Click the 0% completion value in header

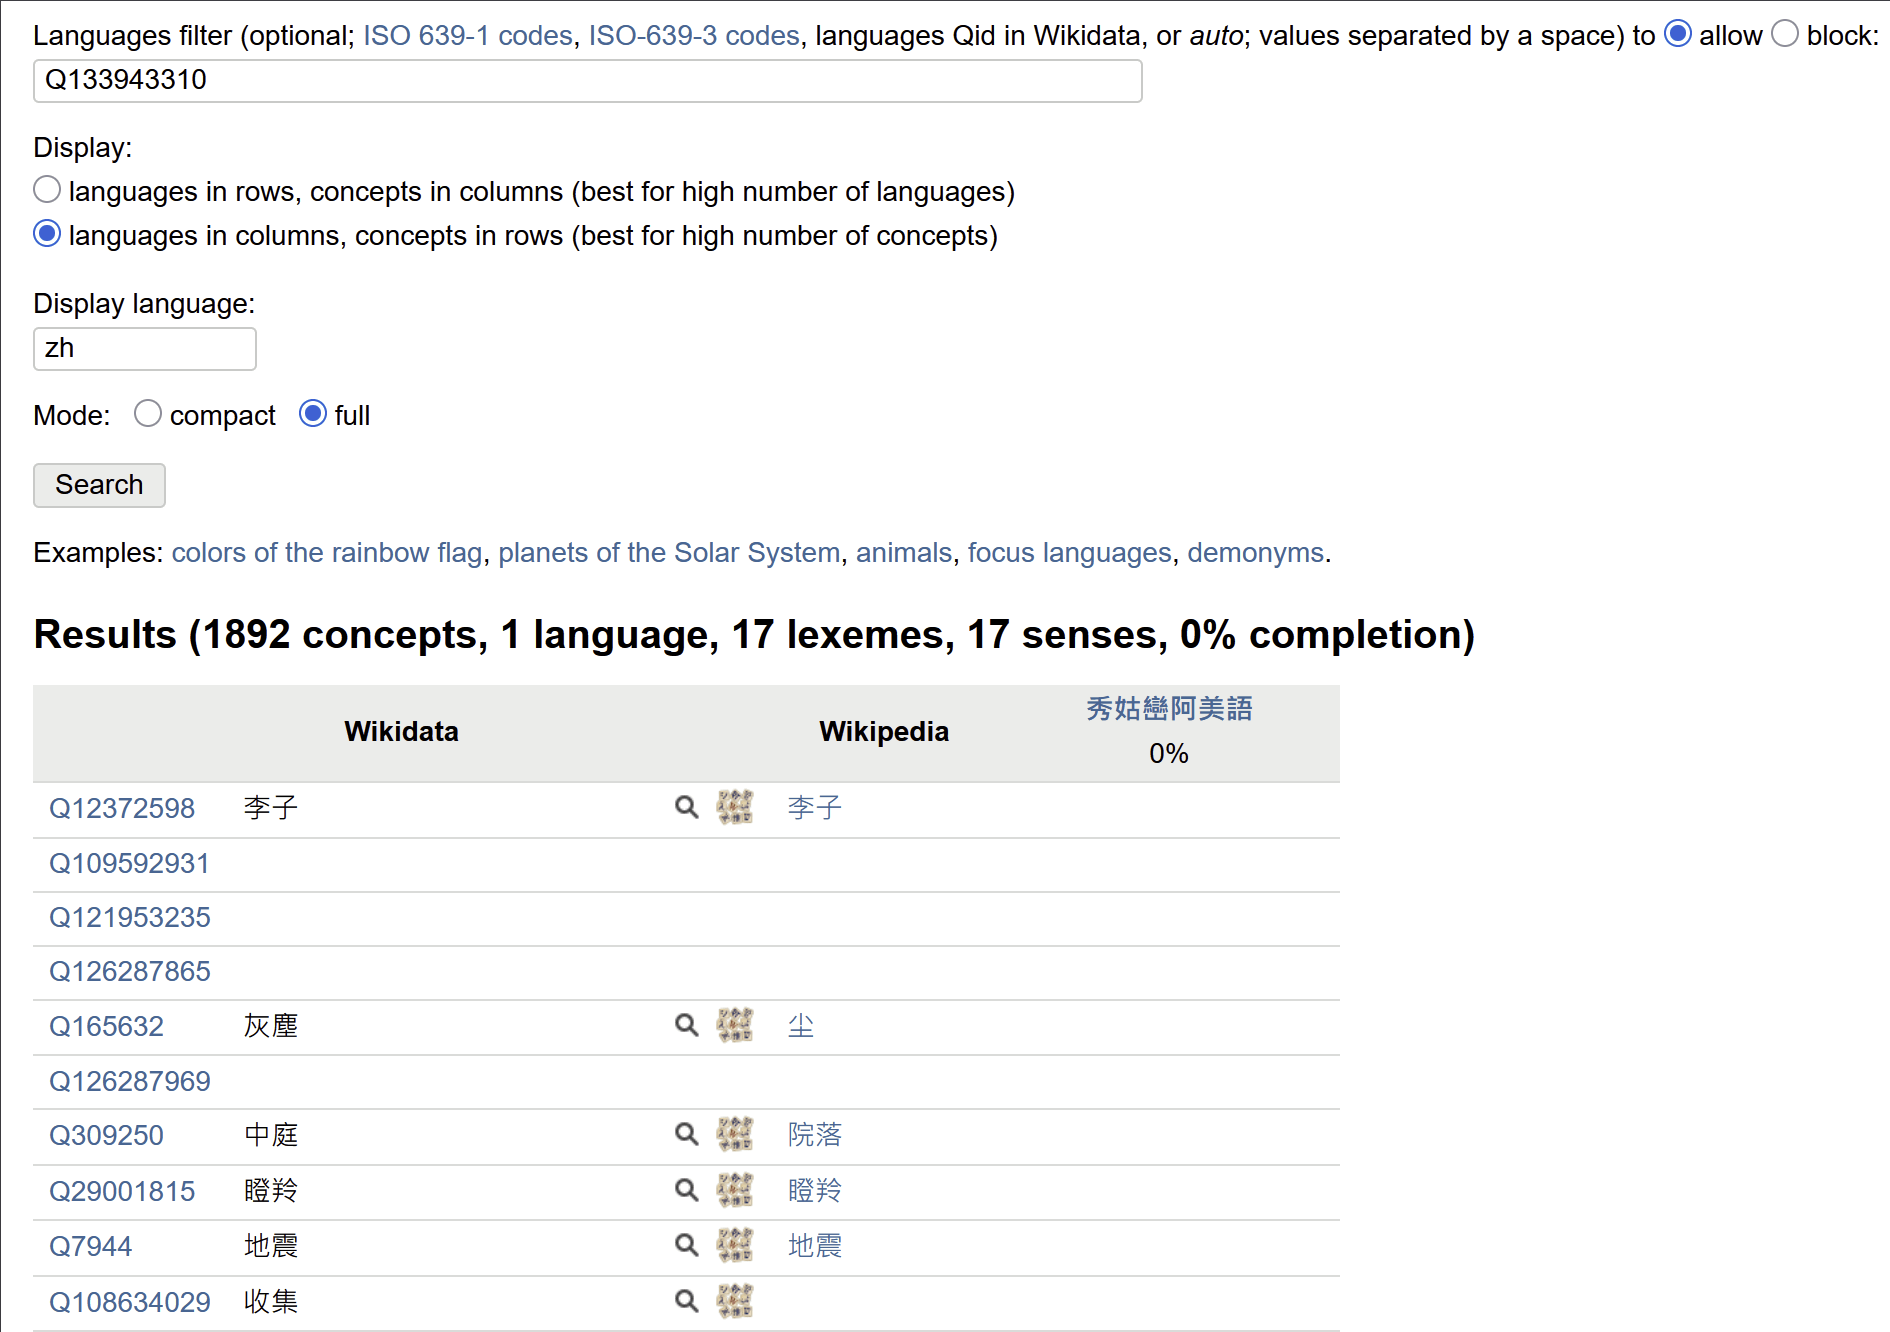[x=1169, y=754]
